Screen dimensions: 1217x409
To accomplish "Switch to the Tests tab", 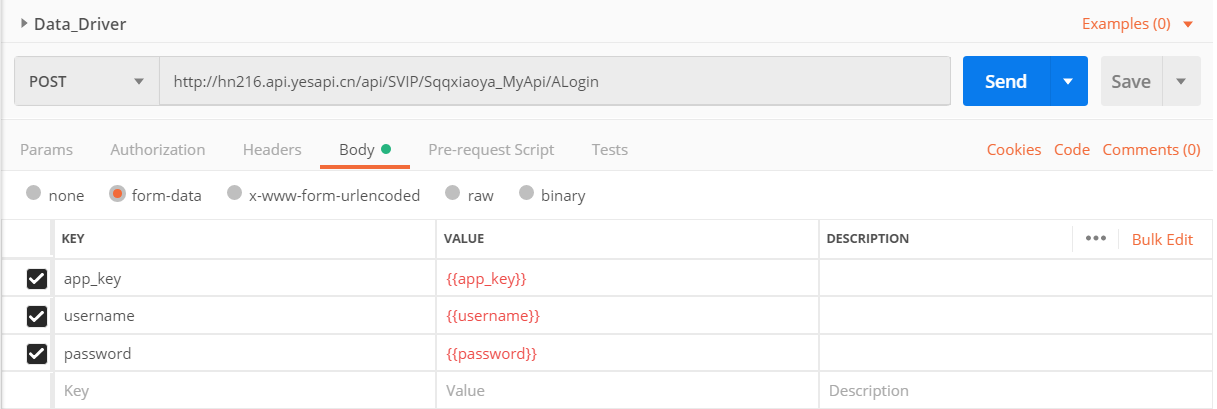I will [610, 150].
